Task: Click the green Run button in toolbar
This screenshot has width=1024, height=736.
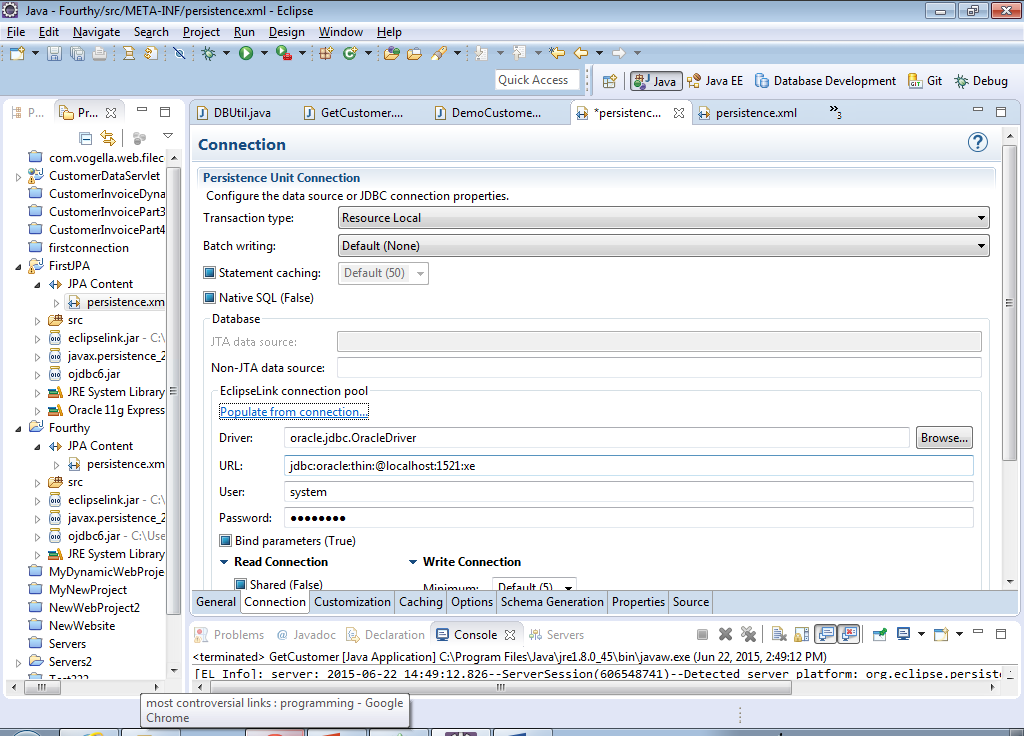Action: pyautogui.click(x=246, y=53)
